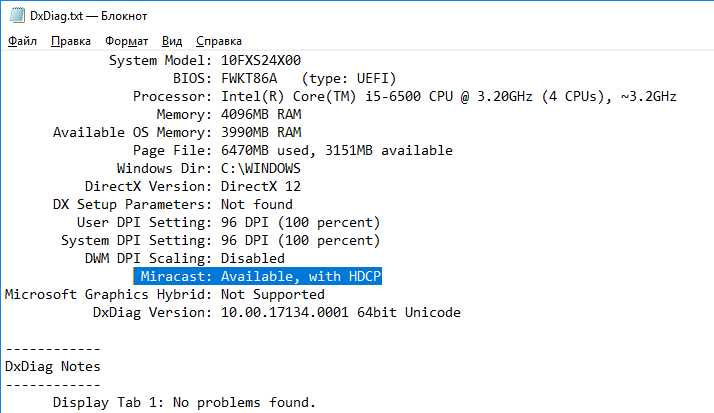
Task: Click the DxDiag Notes heading
Action: (x=53, y=366)
